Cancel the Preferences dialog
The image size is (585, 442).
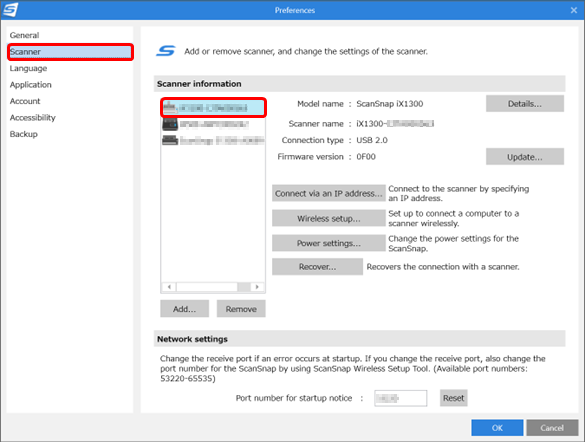pyautogui.click(x=552, y=428)
